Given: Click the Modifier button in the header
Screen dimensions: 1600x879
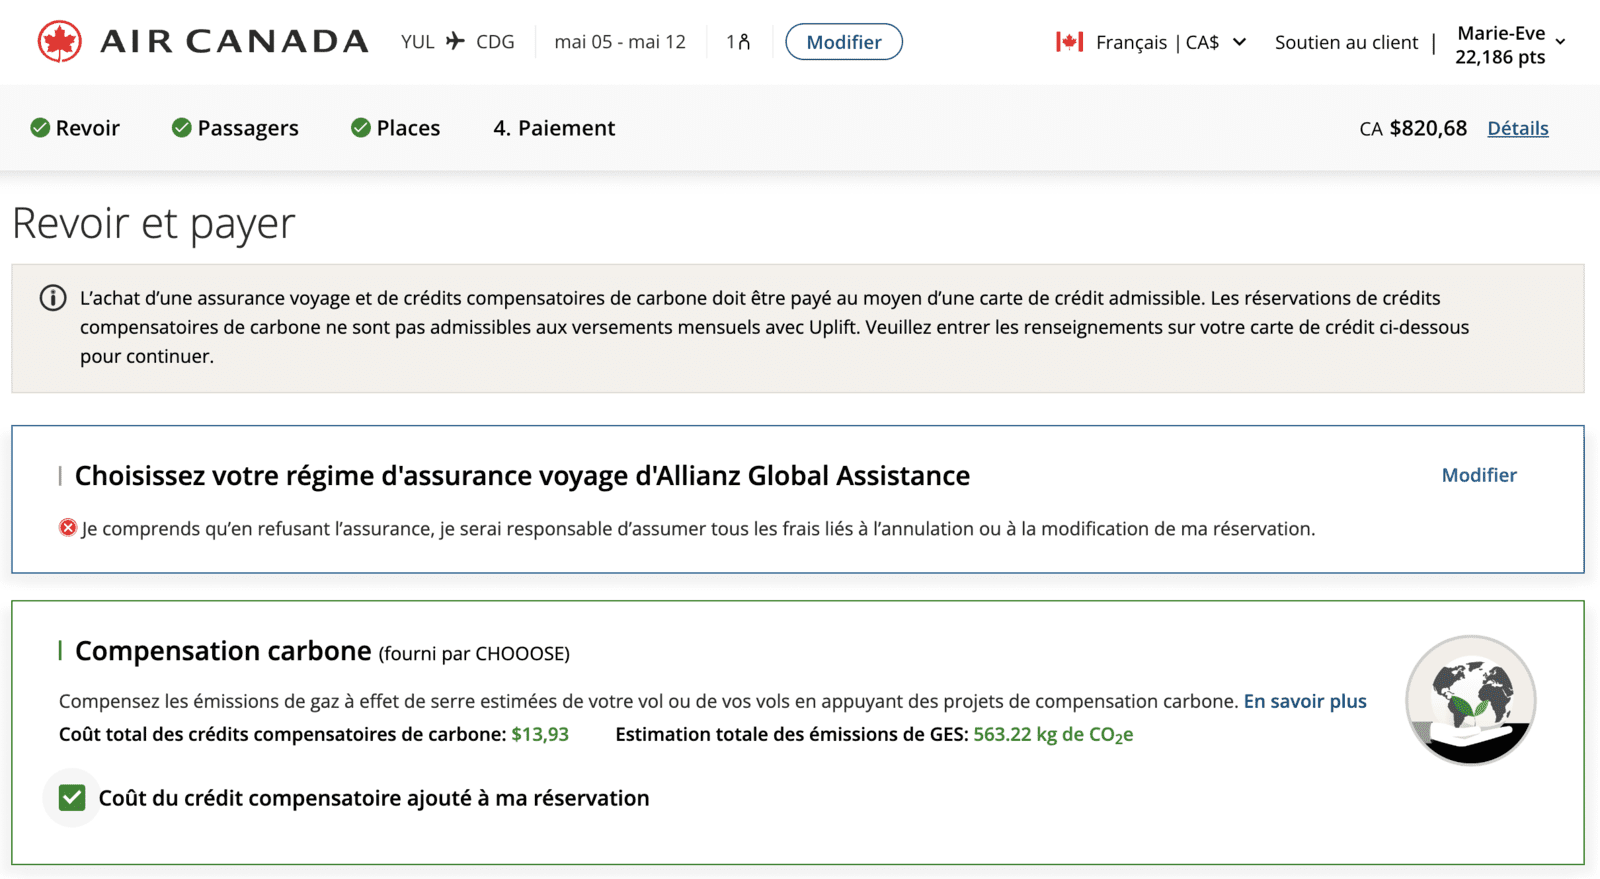Looking at the screenshot, I should click(844, 42).
